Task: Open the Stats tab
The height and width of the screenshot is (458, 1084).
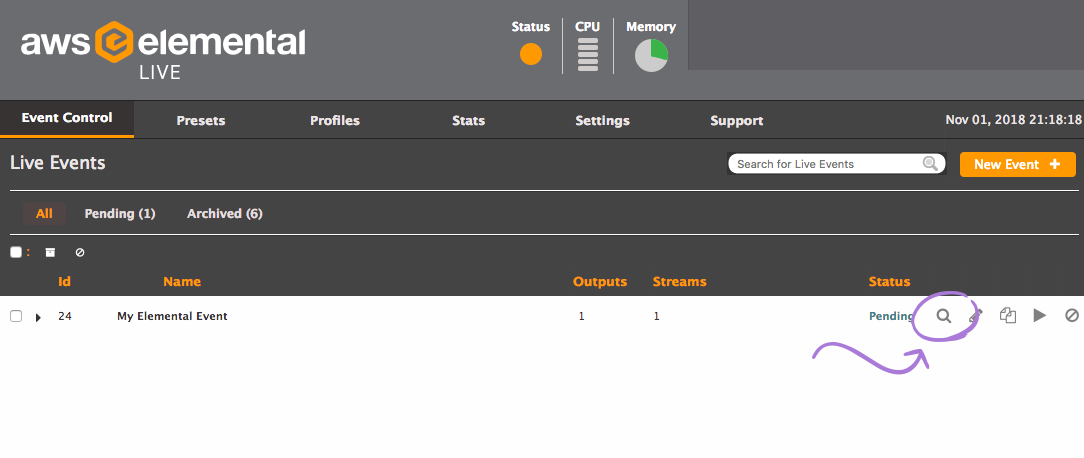Action: click(x=469, y=120)
